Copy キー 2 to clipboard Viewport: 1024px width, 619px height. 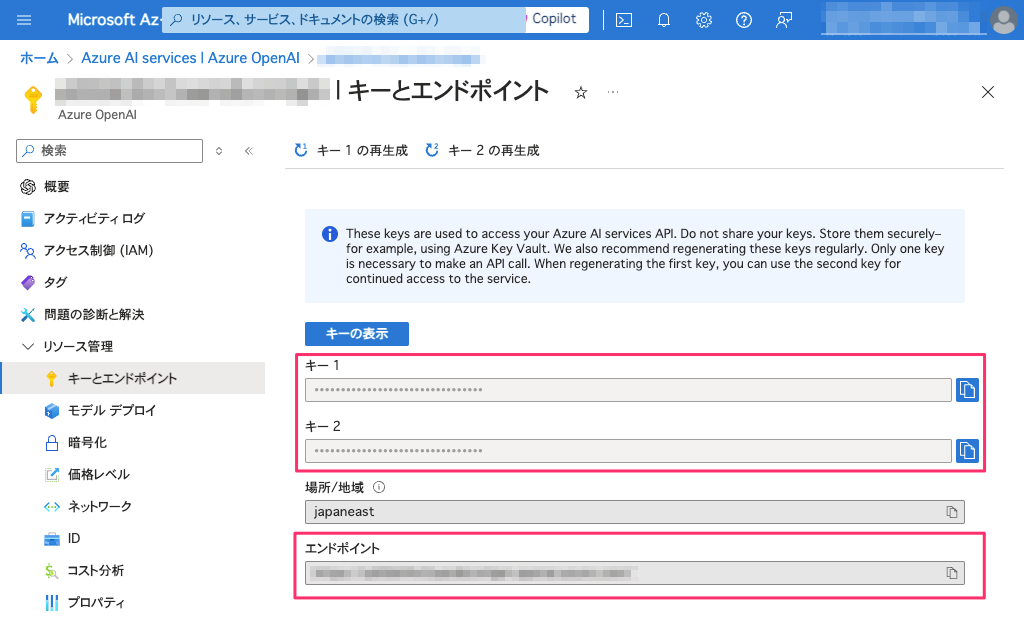pyautogui.click(x=967, y=451)
